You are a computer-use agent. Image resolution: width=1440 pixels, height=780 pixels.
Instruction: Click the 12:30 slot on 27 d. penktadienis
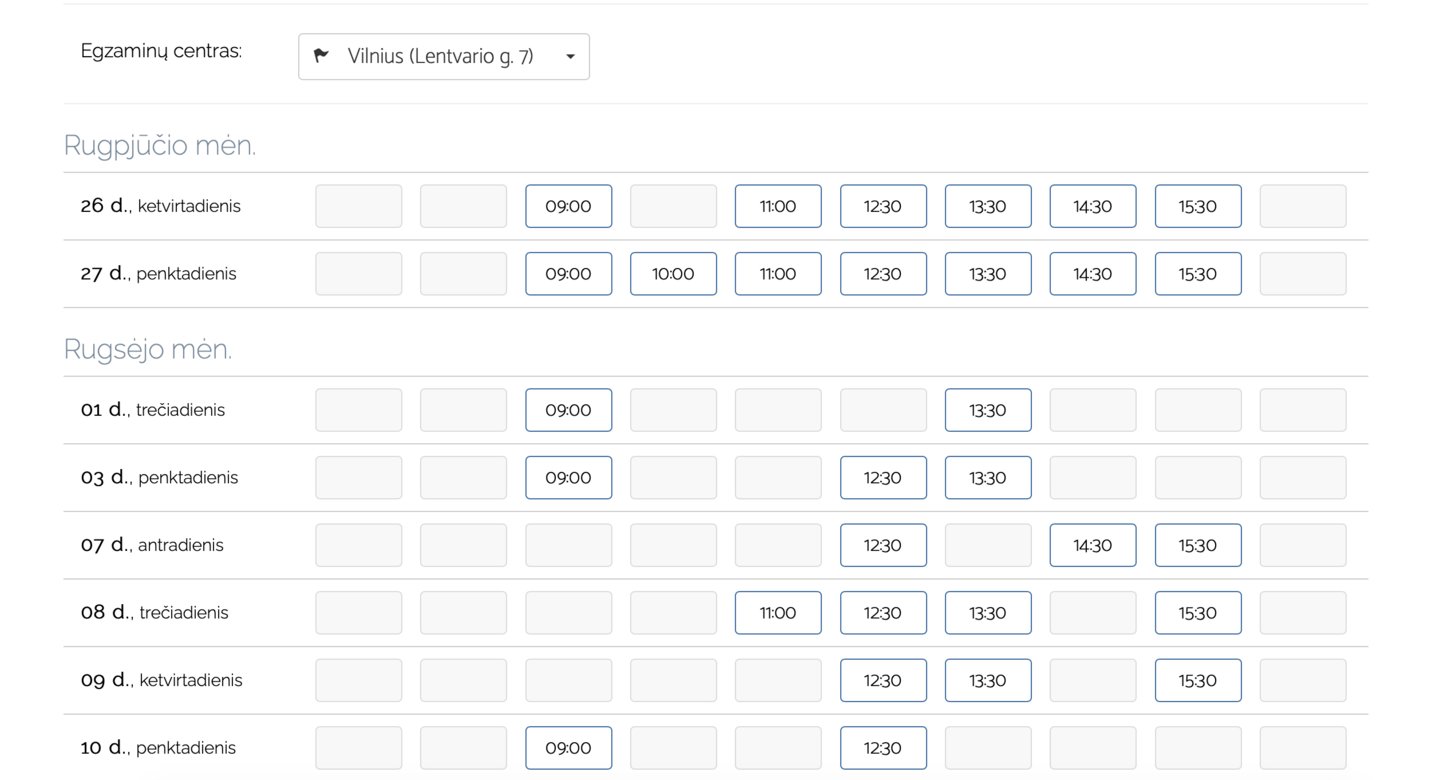[883, 274]
